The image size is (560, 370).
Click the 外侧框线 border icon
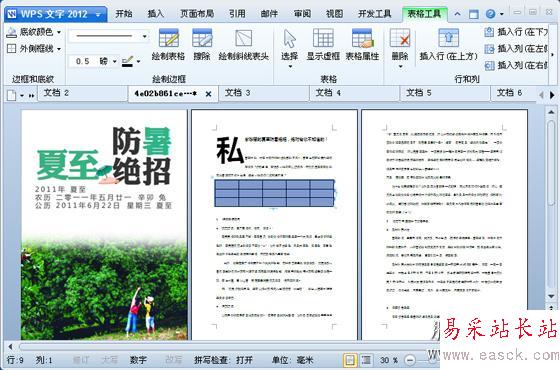pos(11,48)
